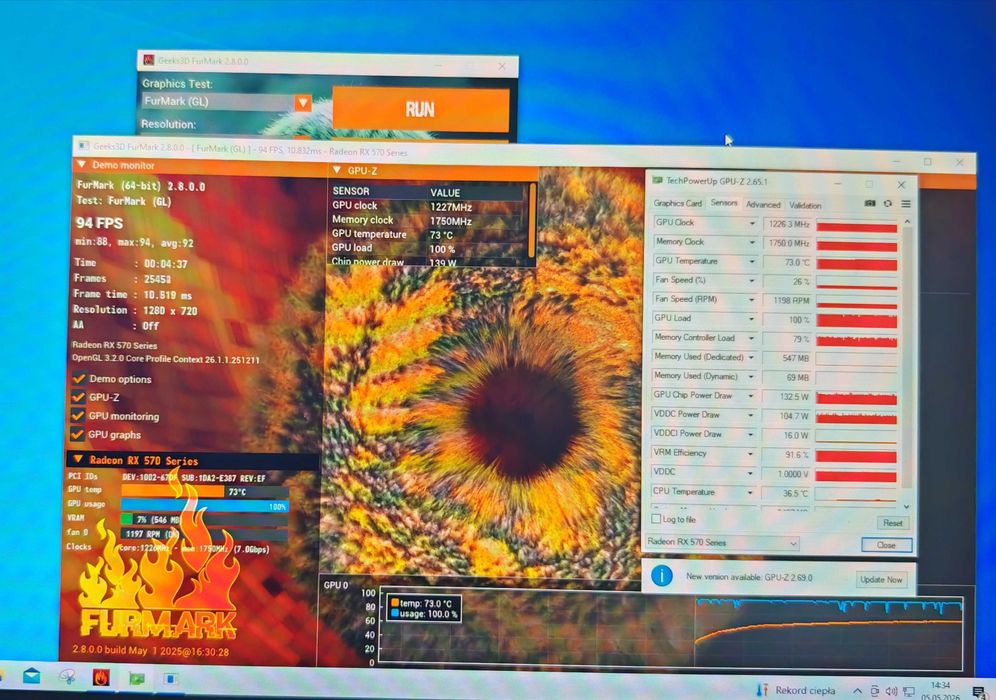
Task: Open the GPU Temperature sensor dropdown
Action: (x=752, y=262)
